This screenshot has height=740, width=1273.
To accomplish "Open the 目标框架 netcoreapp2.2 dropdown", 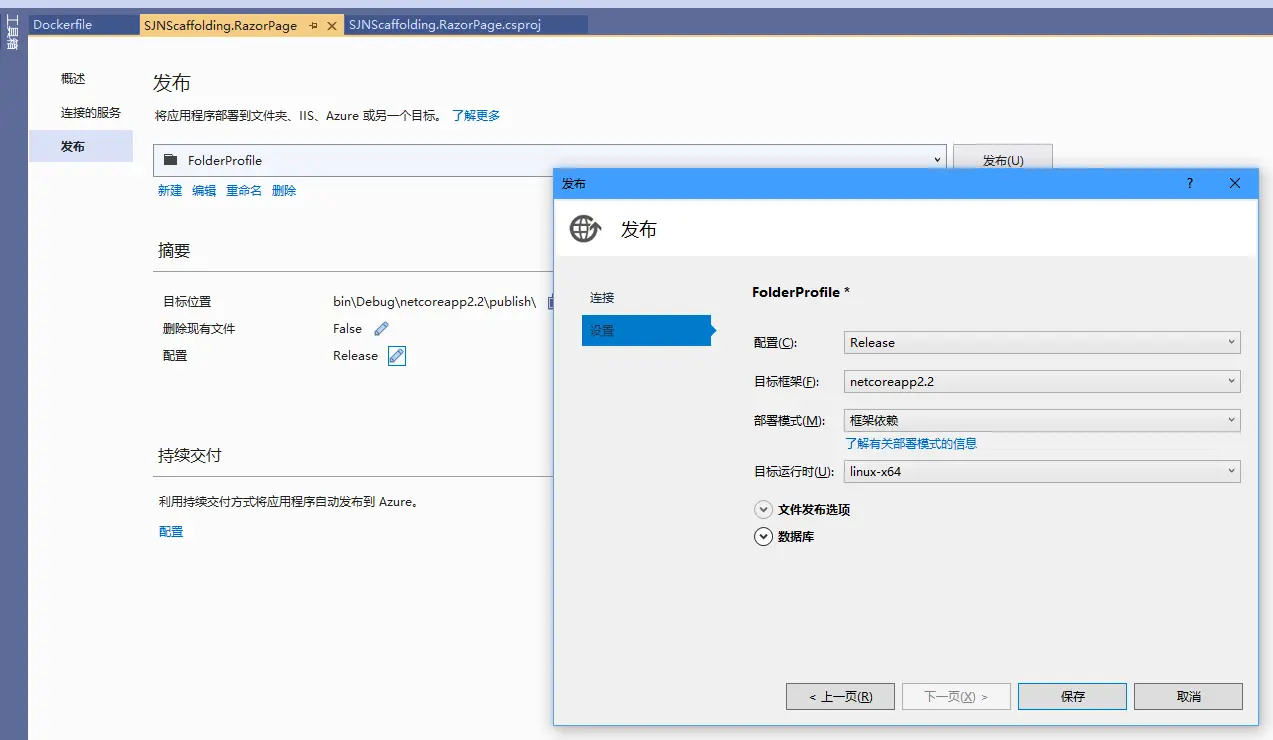I will pyautogui.click(x=1042, y=381).
